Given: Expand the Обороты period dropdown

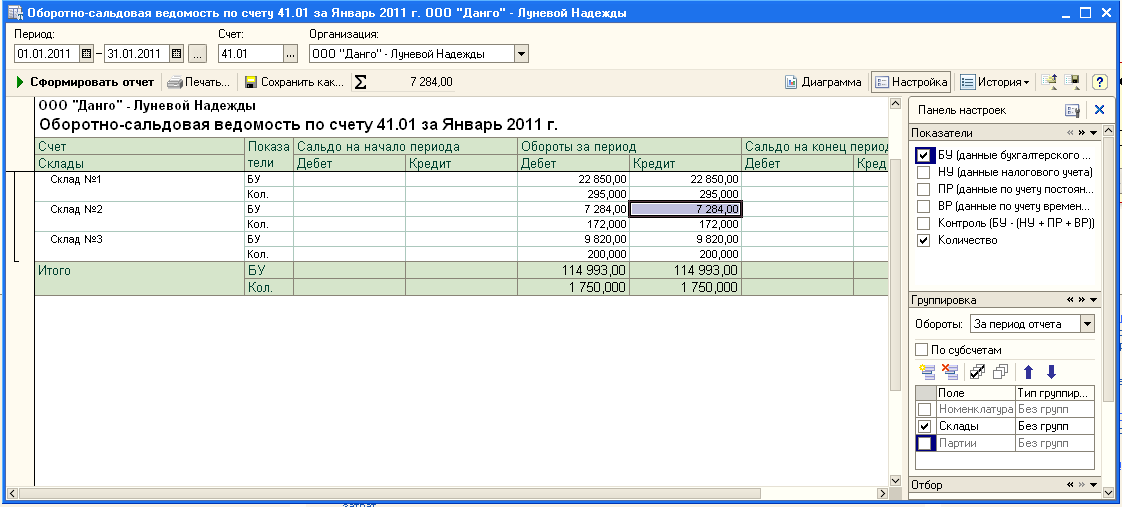Looking at the screenshot, I should [x=1088, y=324].
